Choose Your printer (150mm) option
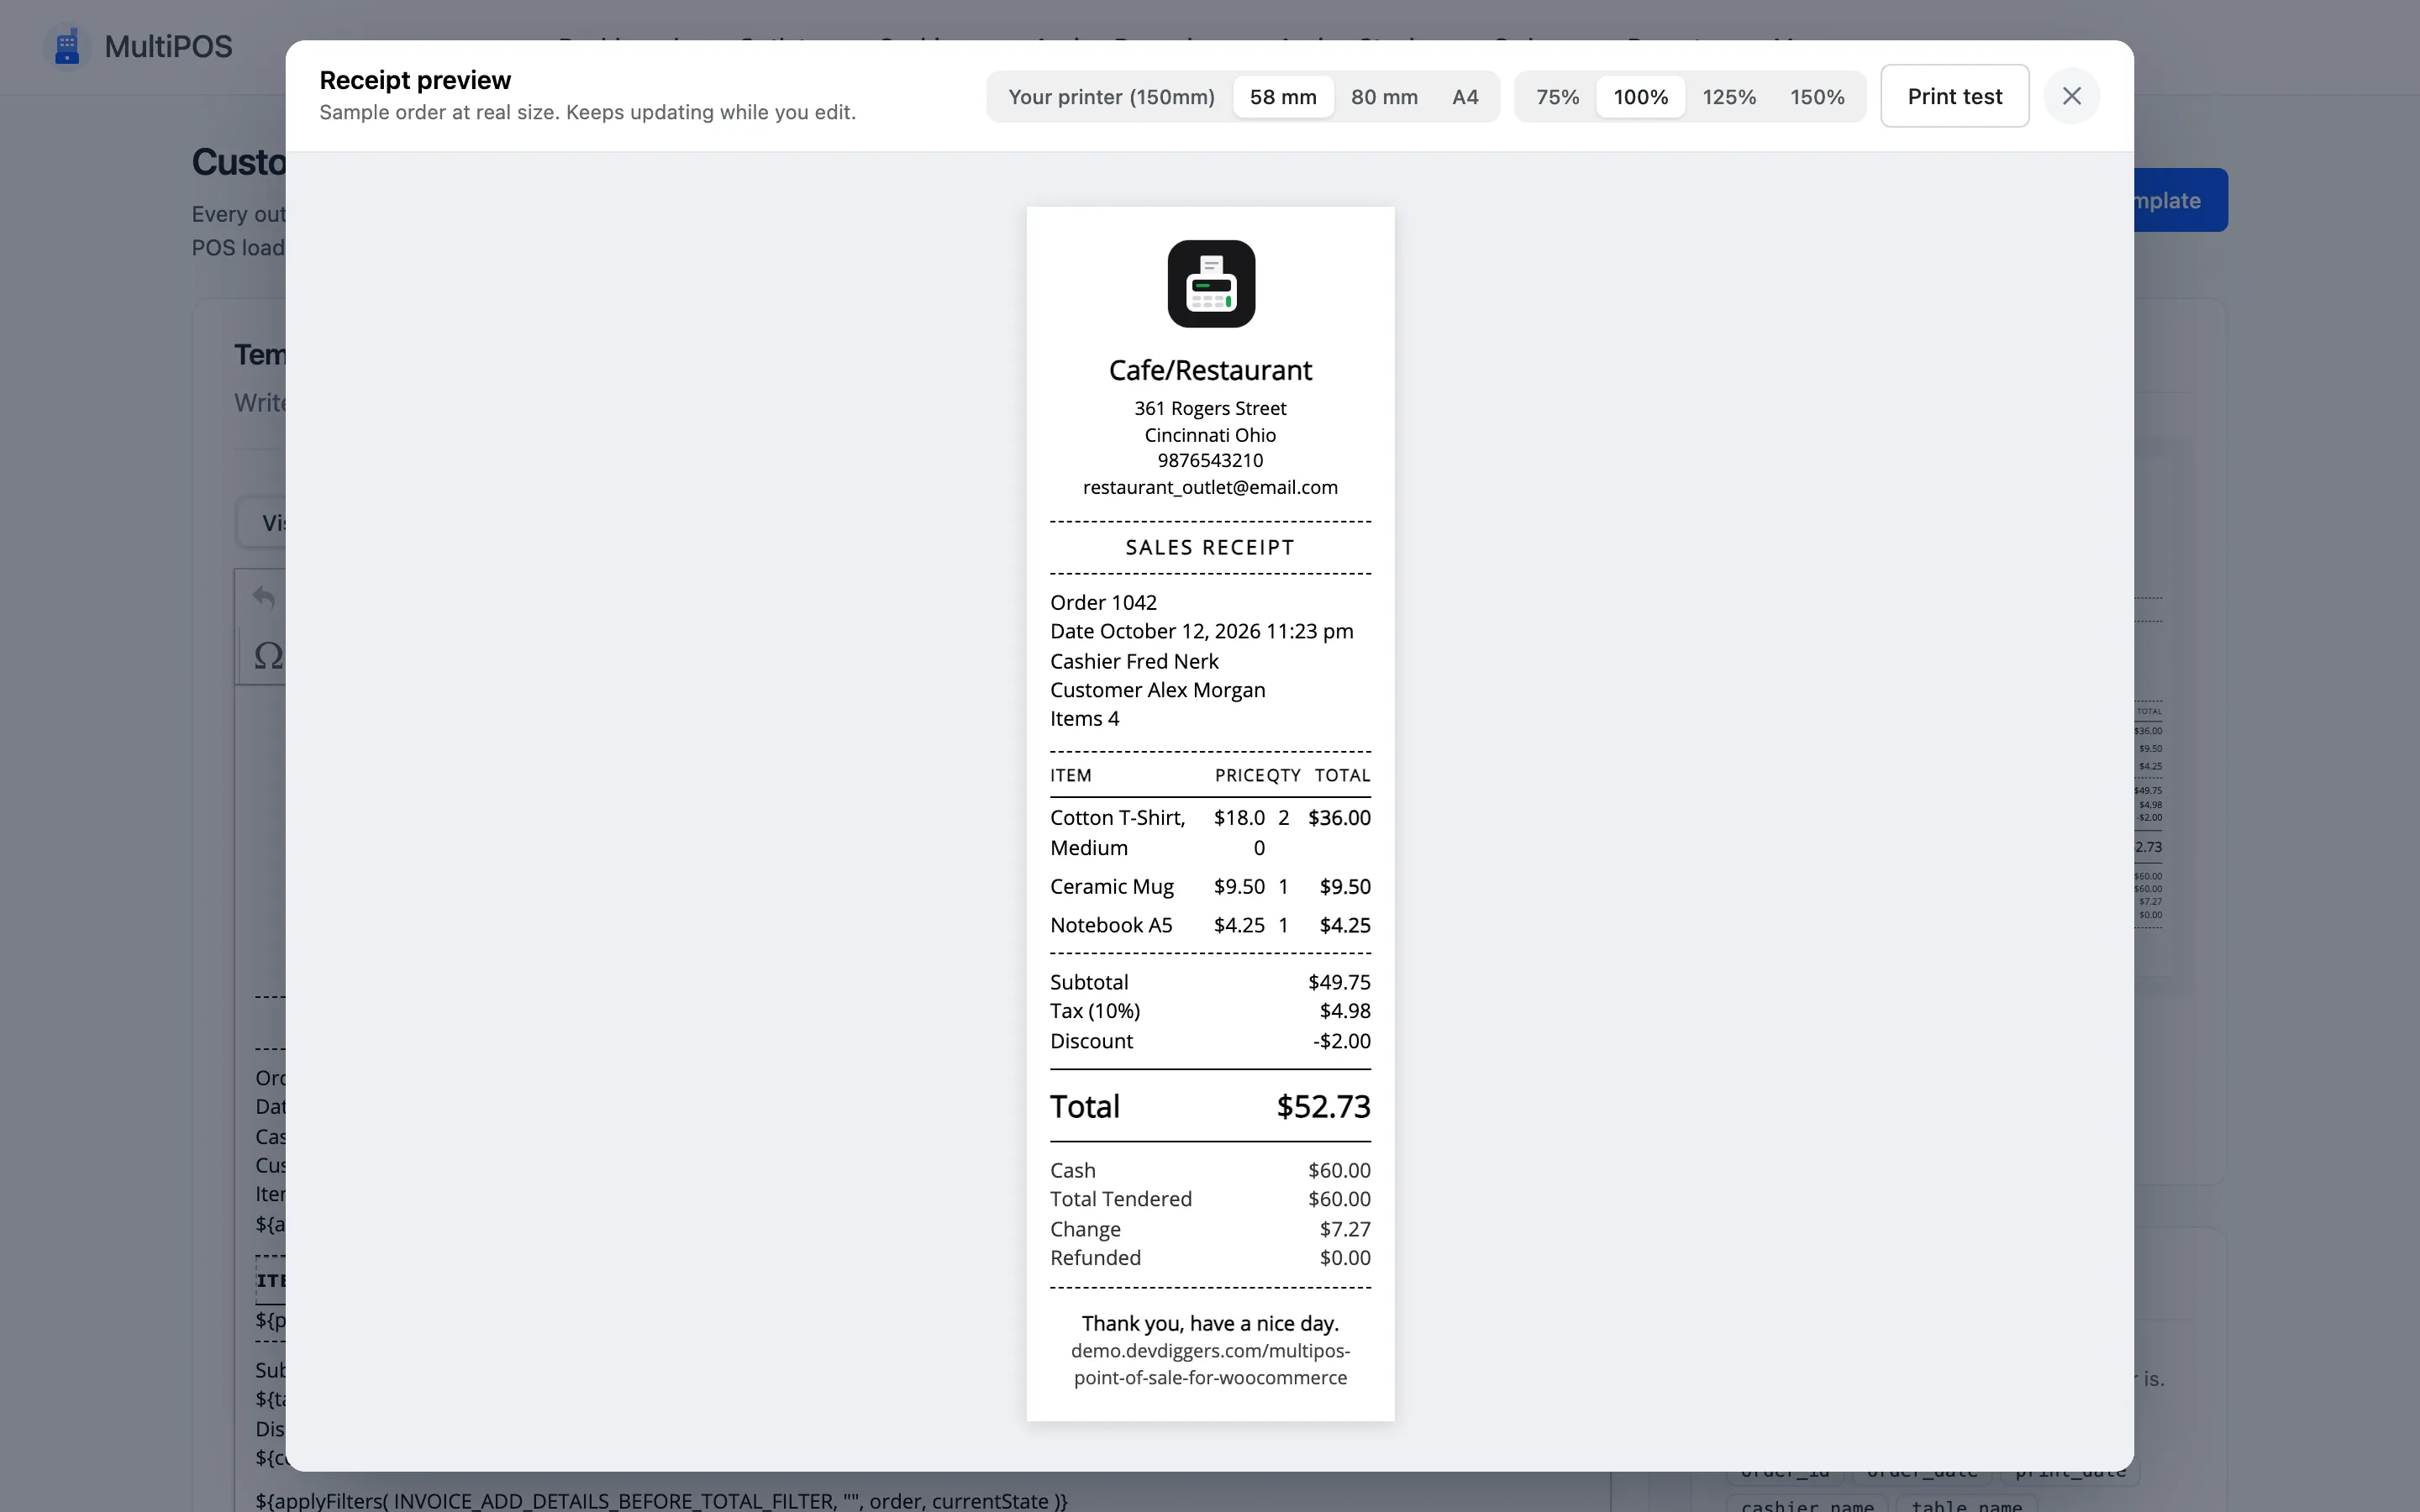Viewport: 2420px width, 1512px height. coord(1111,97)
